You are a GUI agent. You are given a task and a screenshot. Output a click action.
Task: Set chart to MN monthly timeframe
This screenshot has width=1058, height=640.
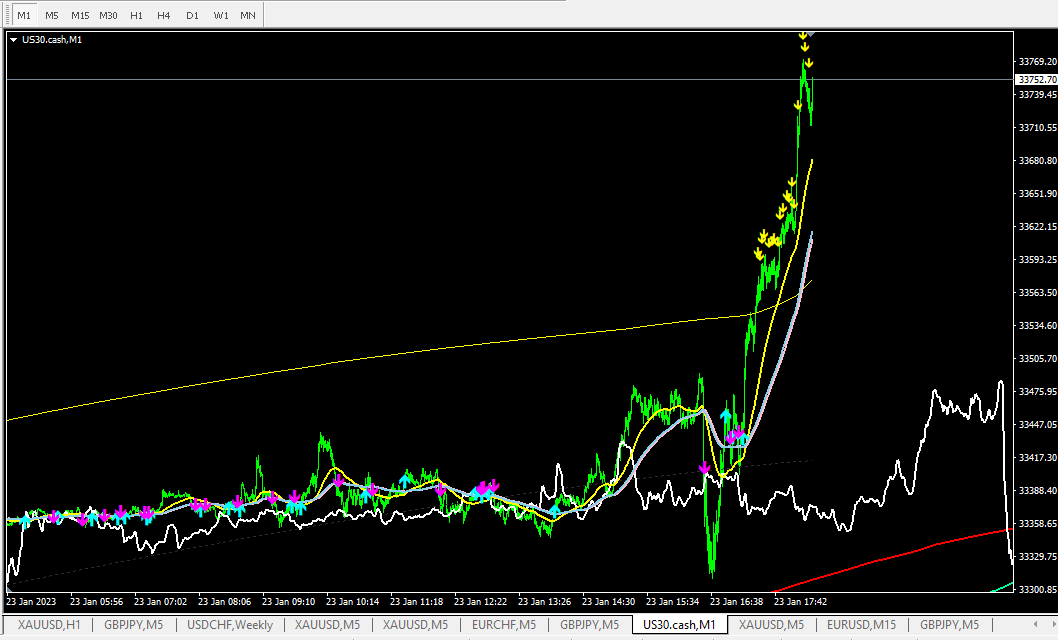(x=248, y=15)
